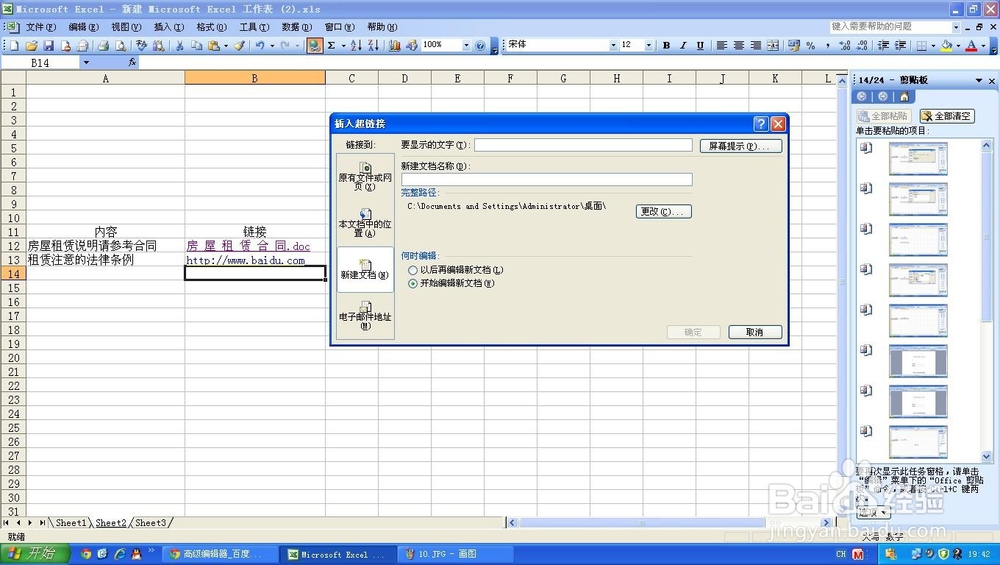Select 以后再编辑新文档 radio option
Image resolution: width=1000 pixels, height=565 pixels.
(413, 270)
